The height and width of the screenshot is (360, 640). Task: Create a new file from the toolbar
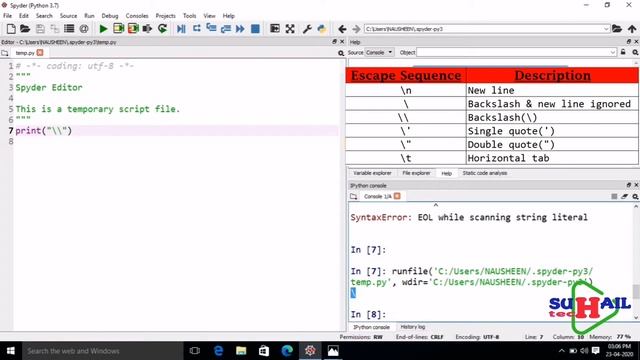tap(11, 29)
